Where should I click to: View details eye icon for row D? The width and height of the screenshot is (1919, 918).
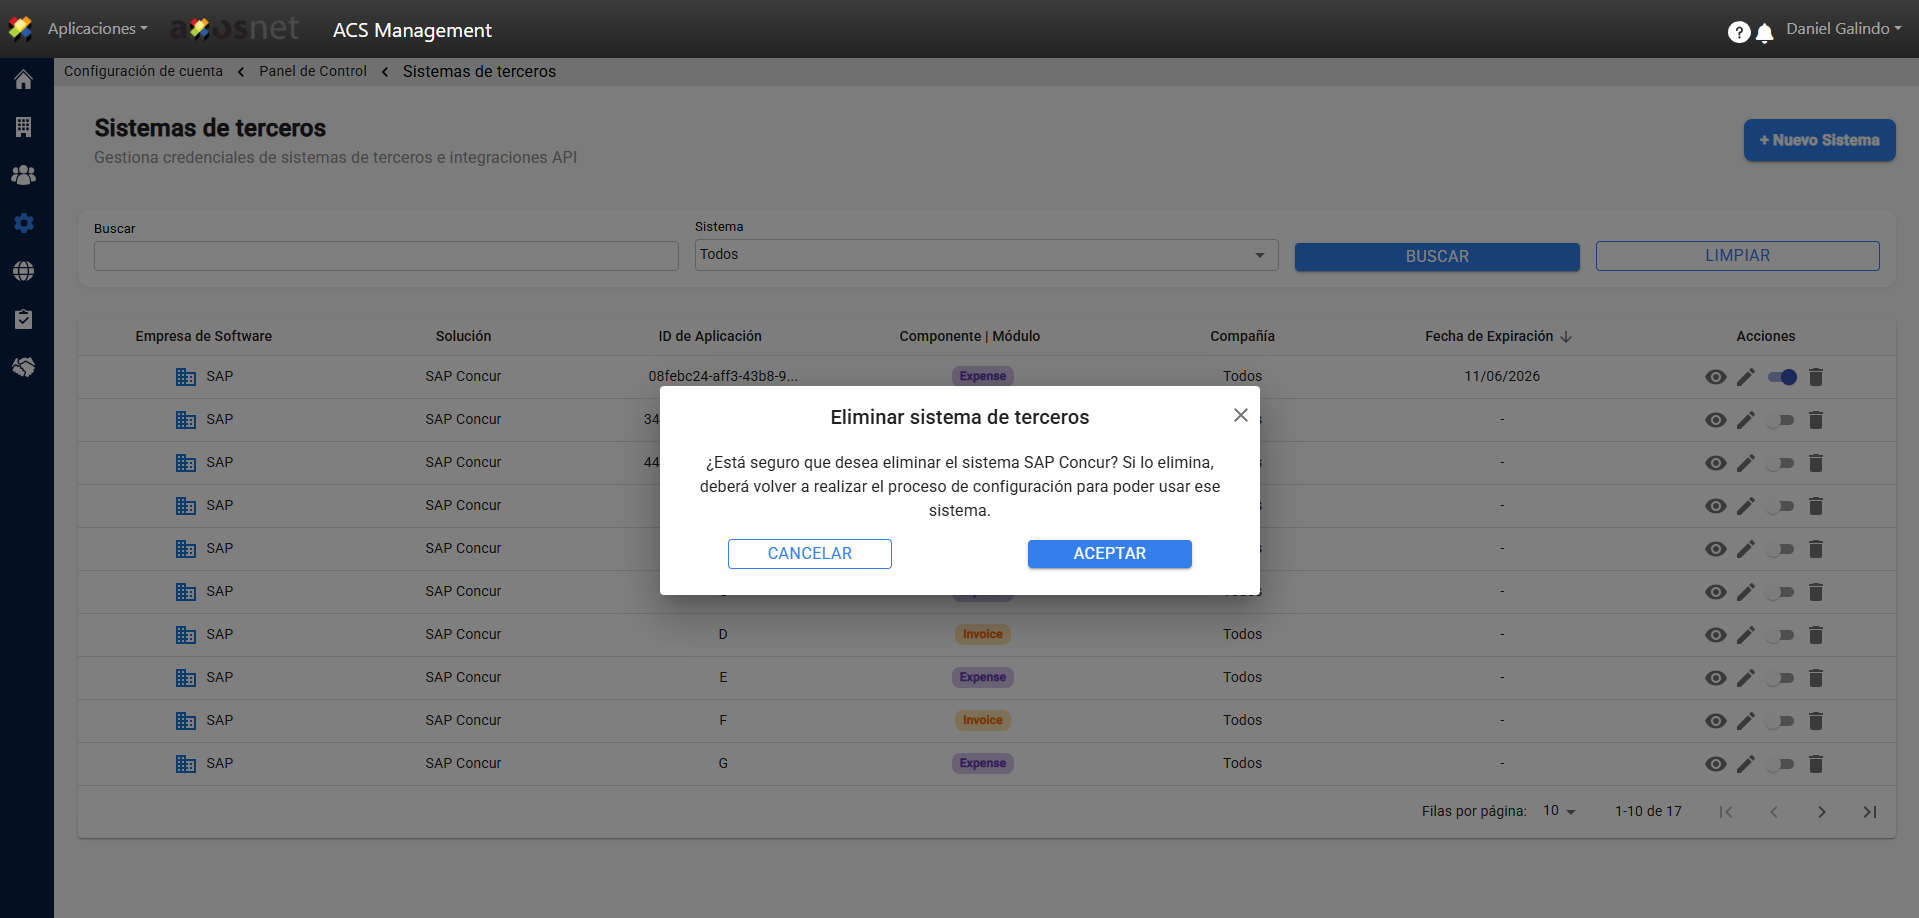1715,635
